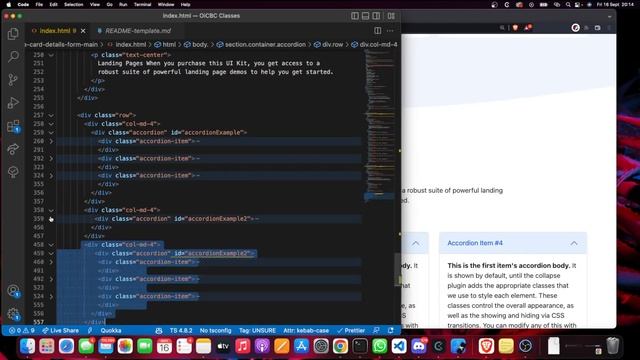Open Customize Layout button in title bar

pyautogui.click(x=391, y=16)
